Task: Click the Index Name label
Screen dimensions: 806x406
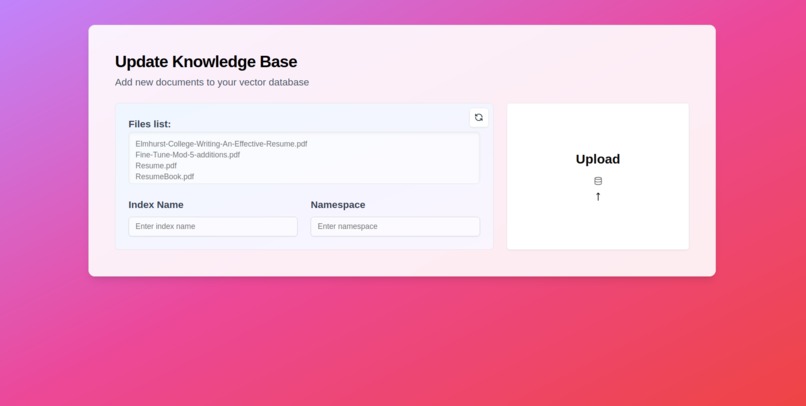Action: point(156,205)
